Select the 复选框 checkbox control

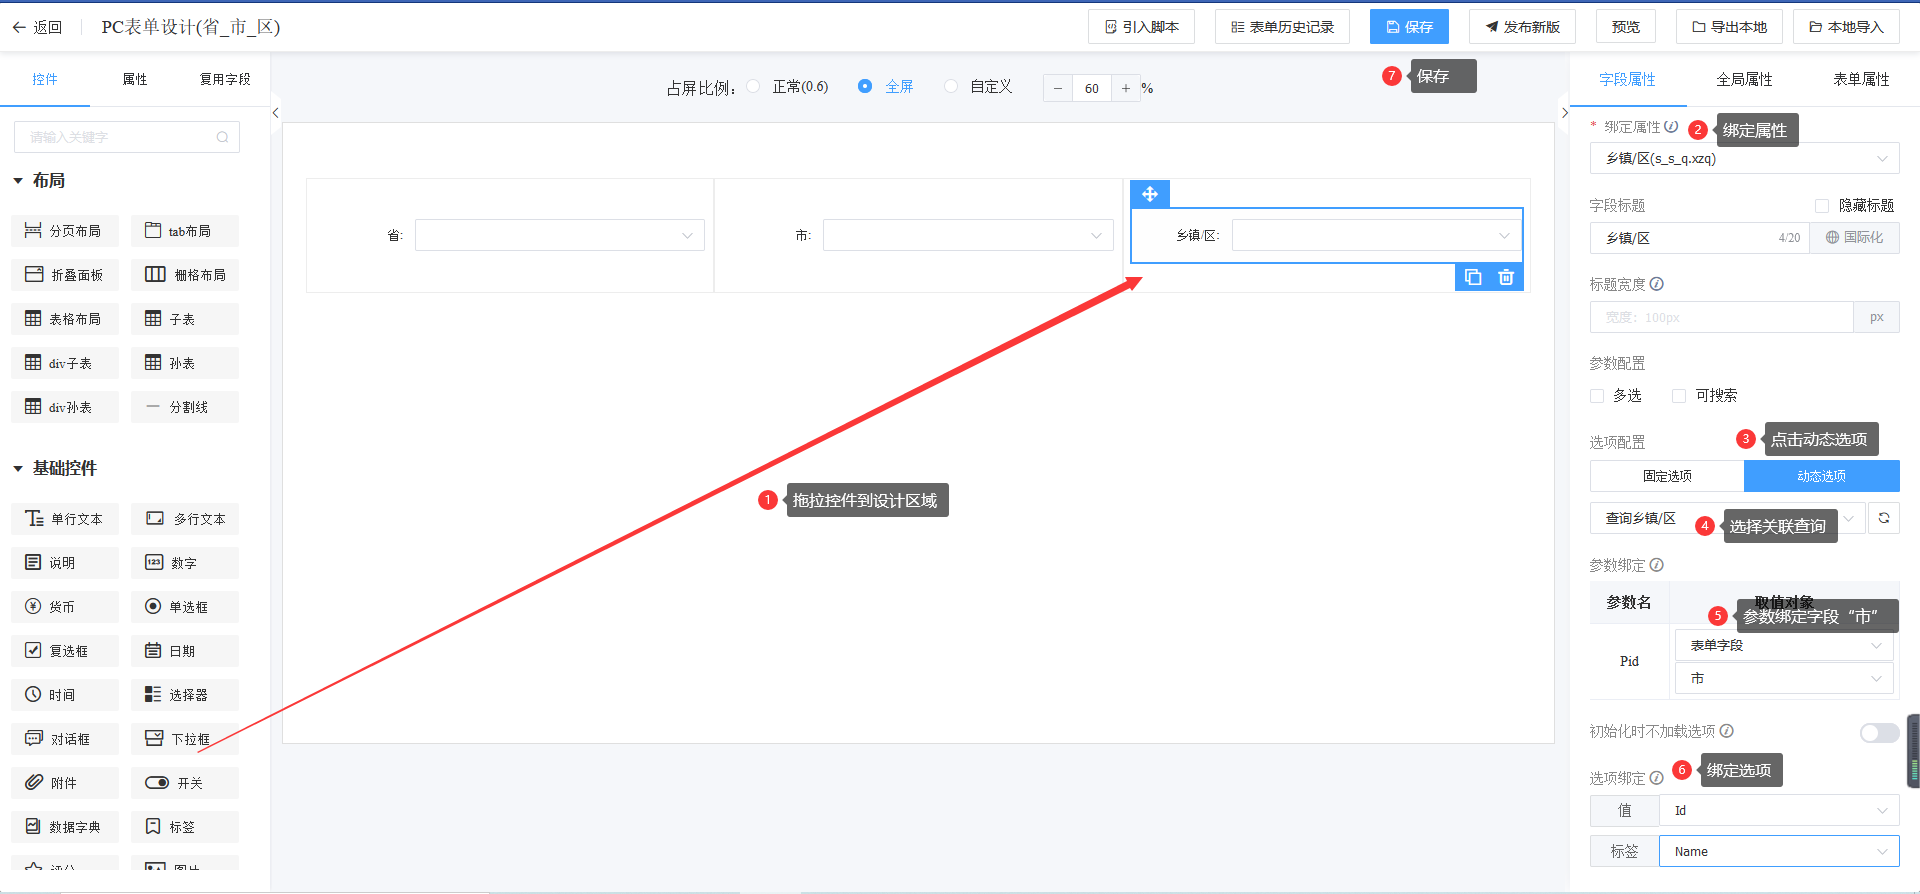click(x=65, y=651)
